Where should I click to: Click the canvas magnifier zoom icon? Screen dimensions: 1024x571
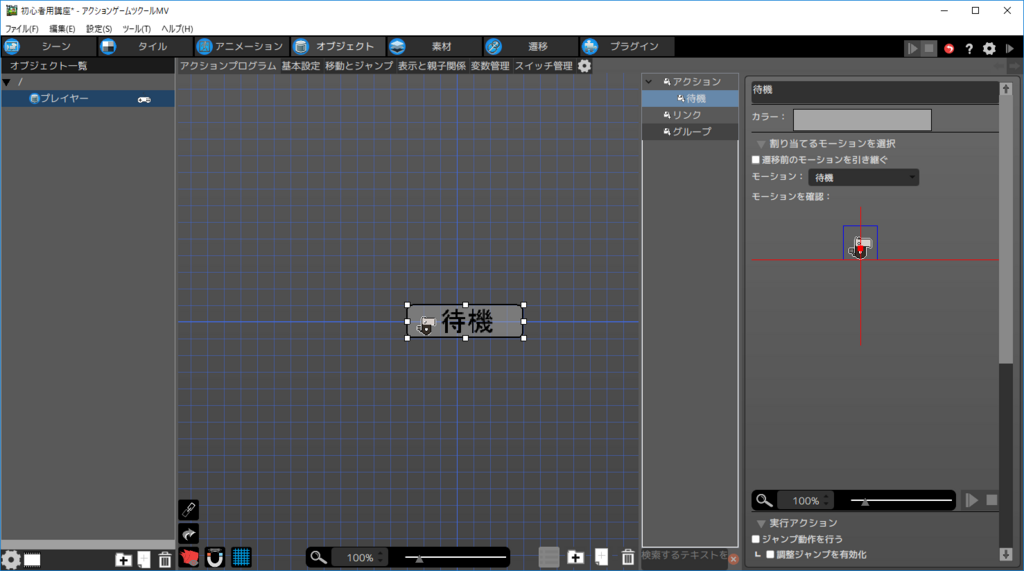318,557
